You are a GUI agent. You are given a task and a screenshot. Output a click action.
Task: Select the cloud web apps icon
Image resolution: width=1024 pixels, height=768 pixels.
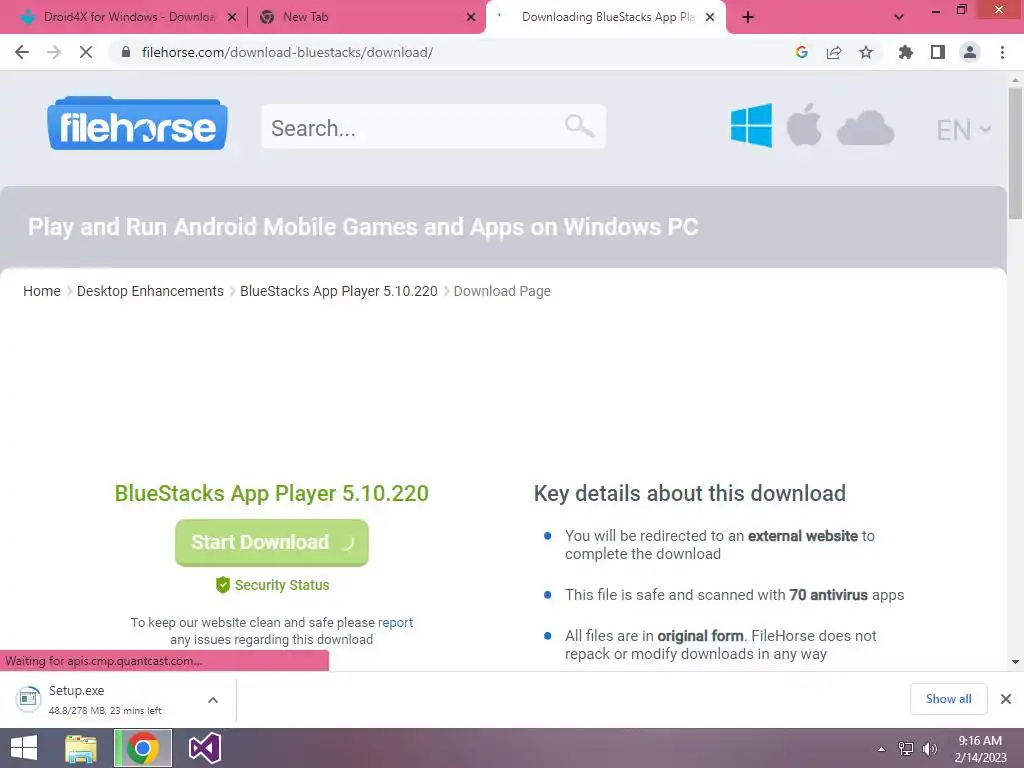pos(865,128)
